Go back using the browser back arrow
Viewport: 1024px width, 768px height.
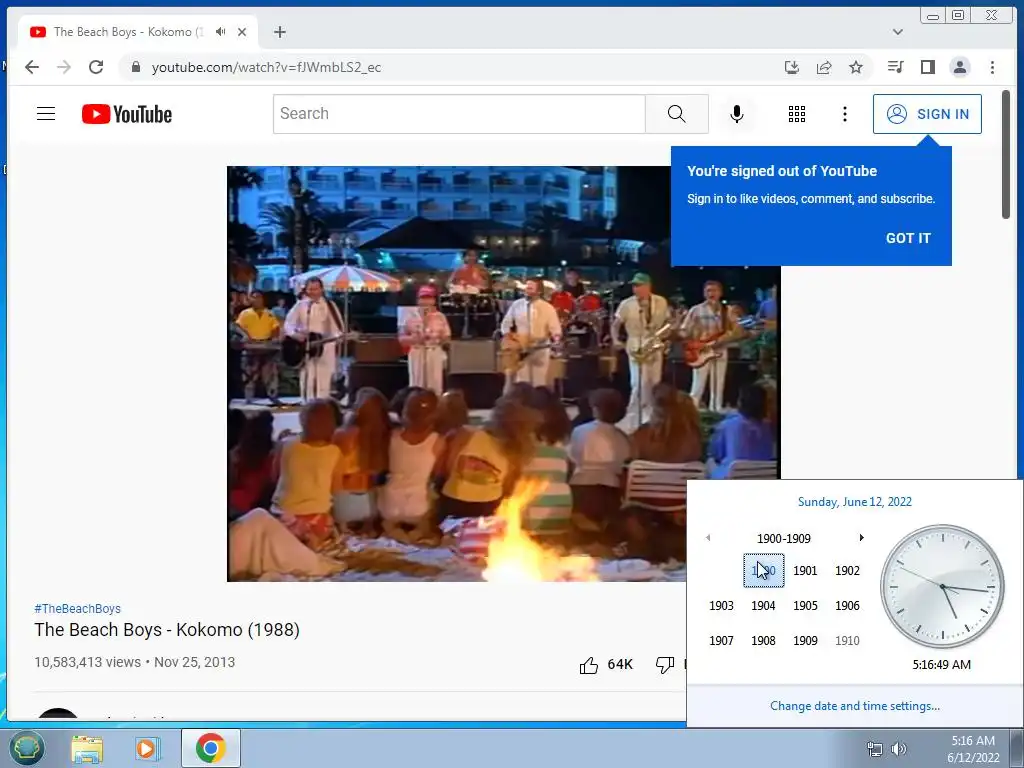pyautogui.click(x=31, y=67)
